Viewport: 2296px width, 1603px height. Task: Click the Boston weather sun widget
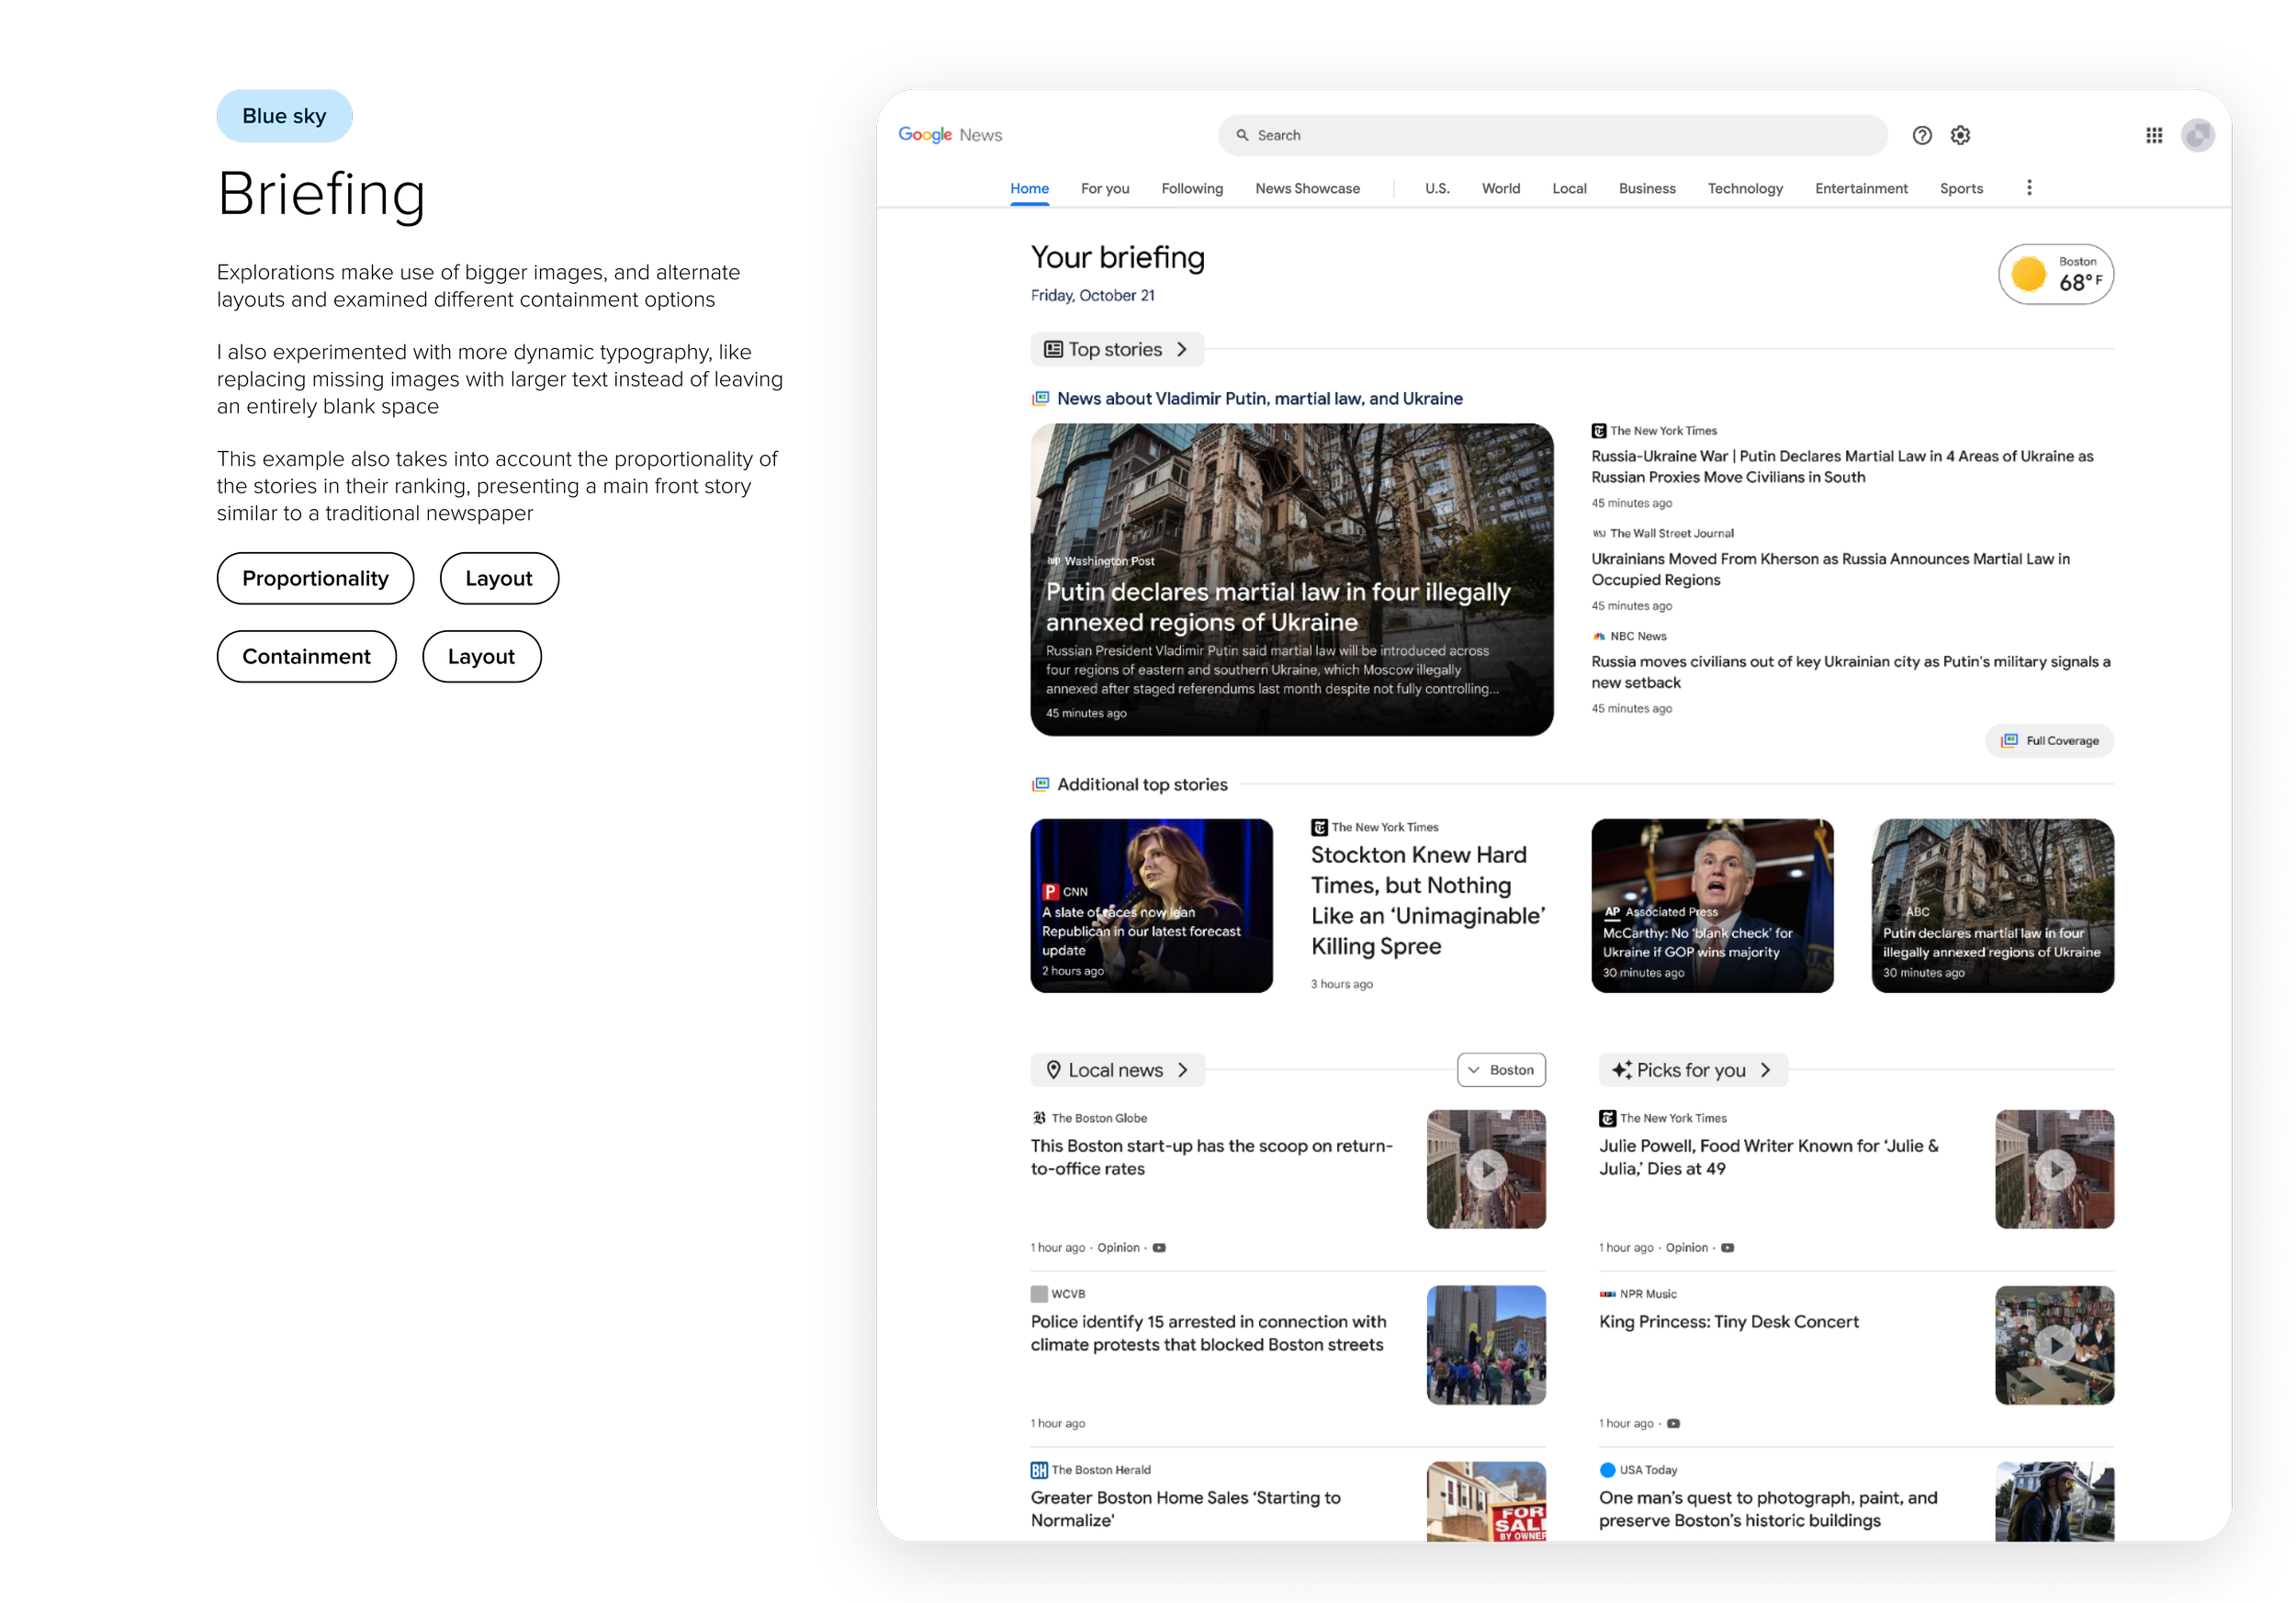(x=2055, y=274)
